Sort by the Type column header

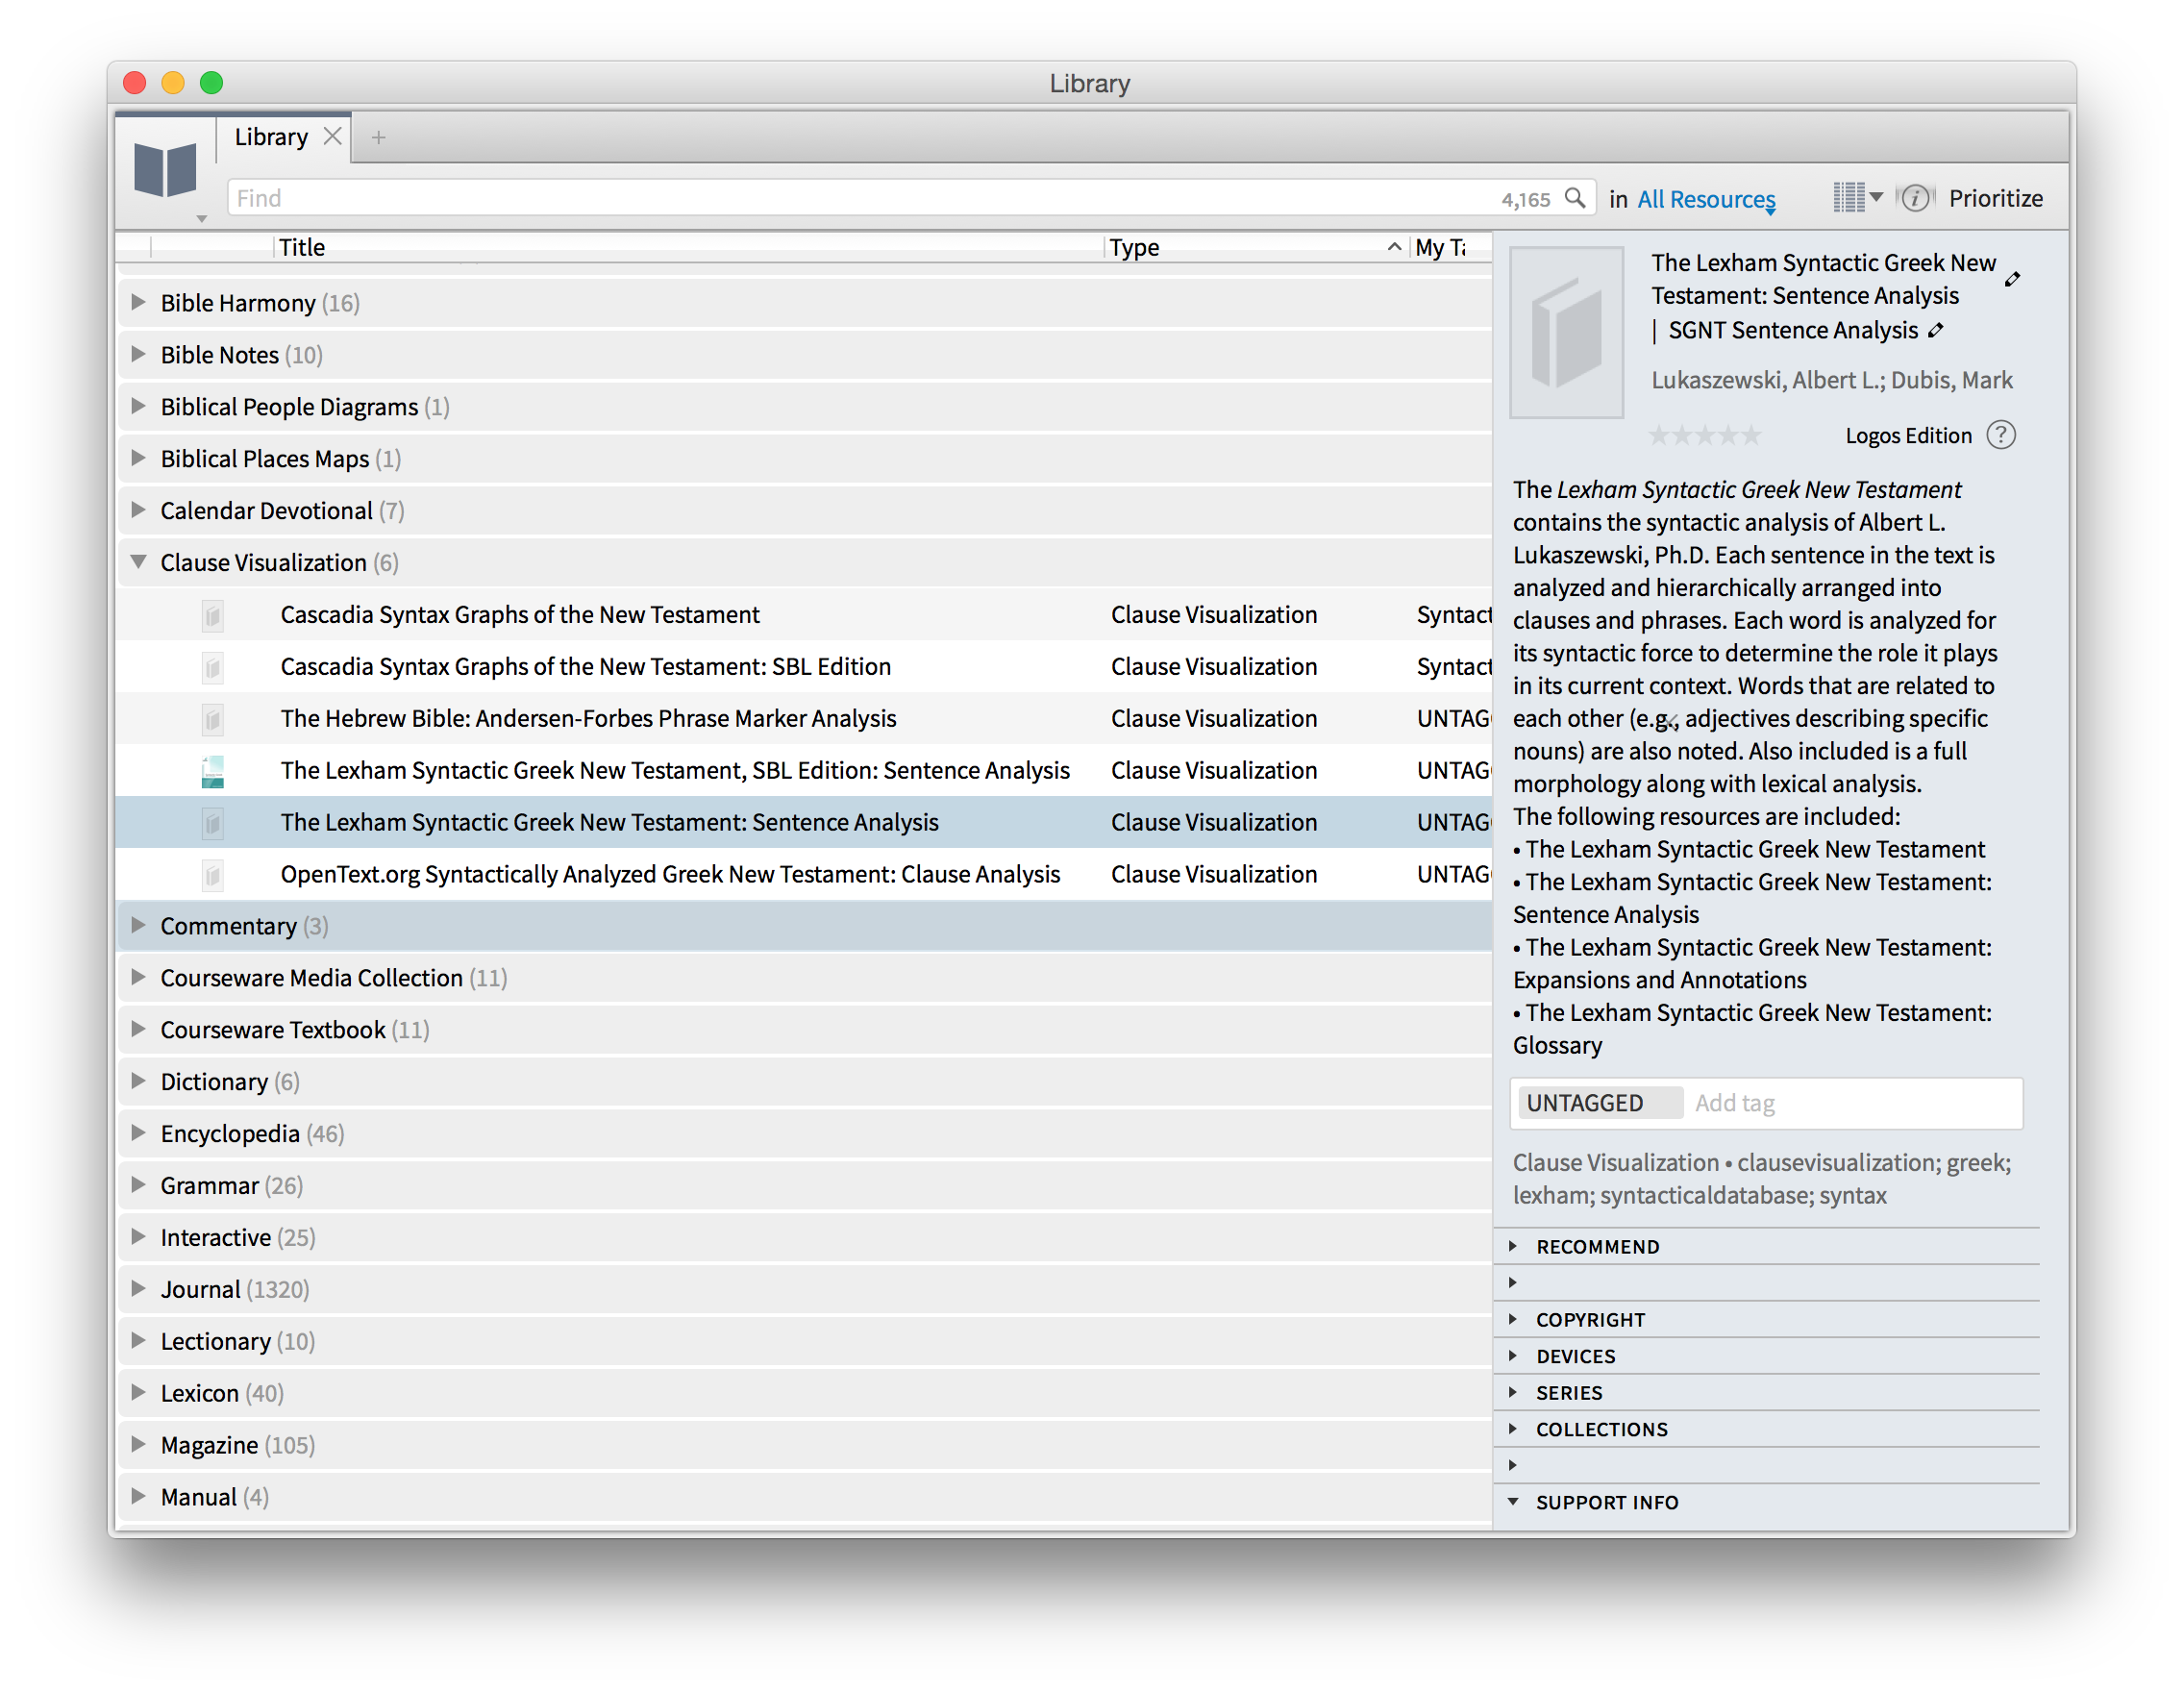click(1134, 247)
